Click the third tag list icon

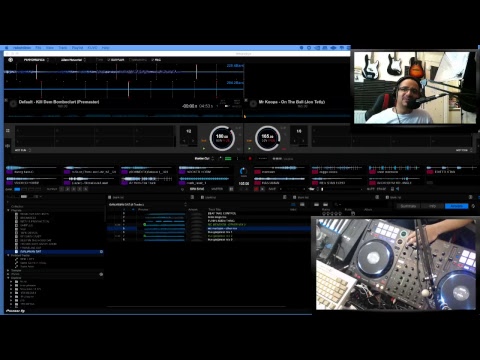coord(295,197)
